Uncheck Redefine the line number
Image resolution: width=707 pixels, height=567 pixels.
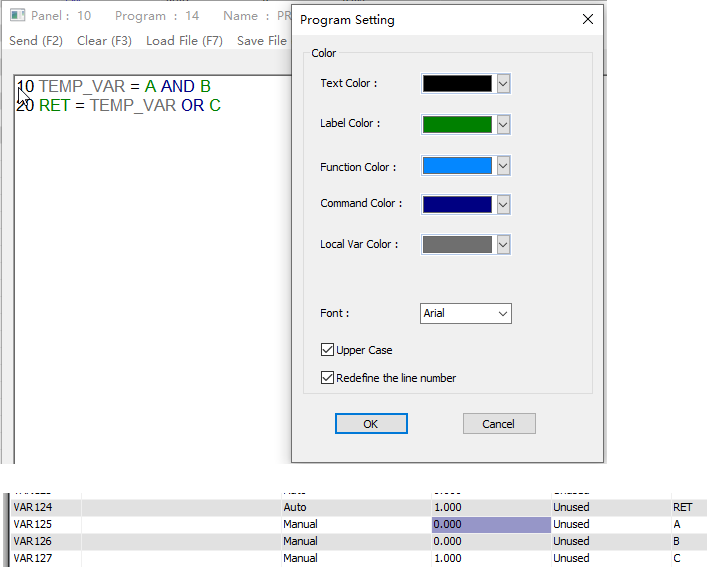pos(327,378)
